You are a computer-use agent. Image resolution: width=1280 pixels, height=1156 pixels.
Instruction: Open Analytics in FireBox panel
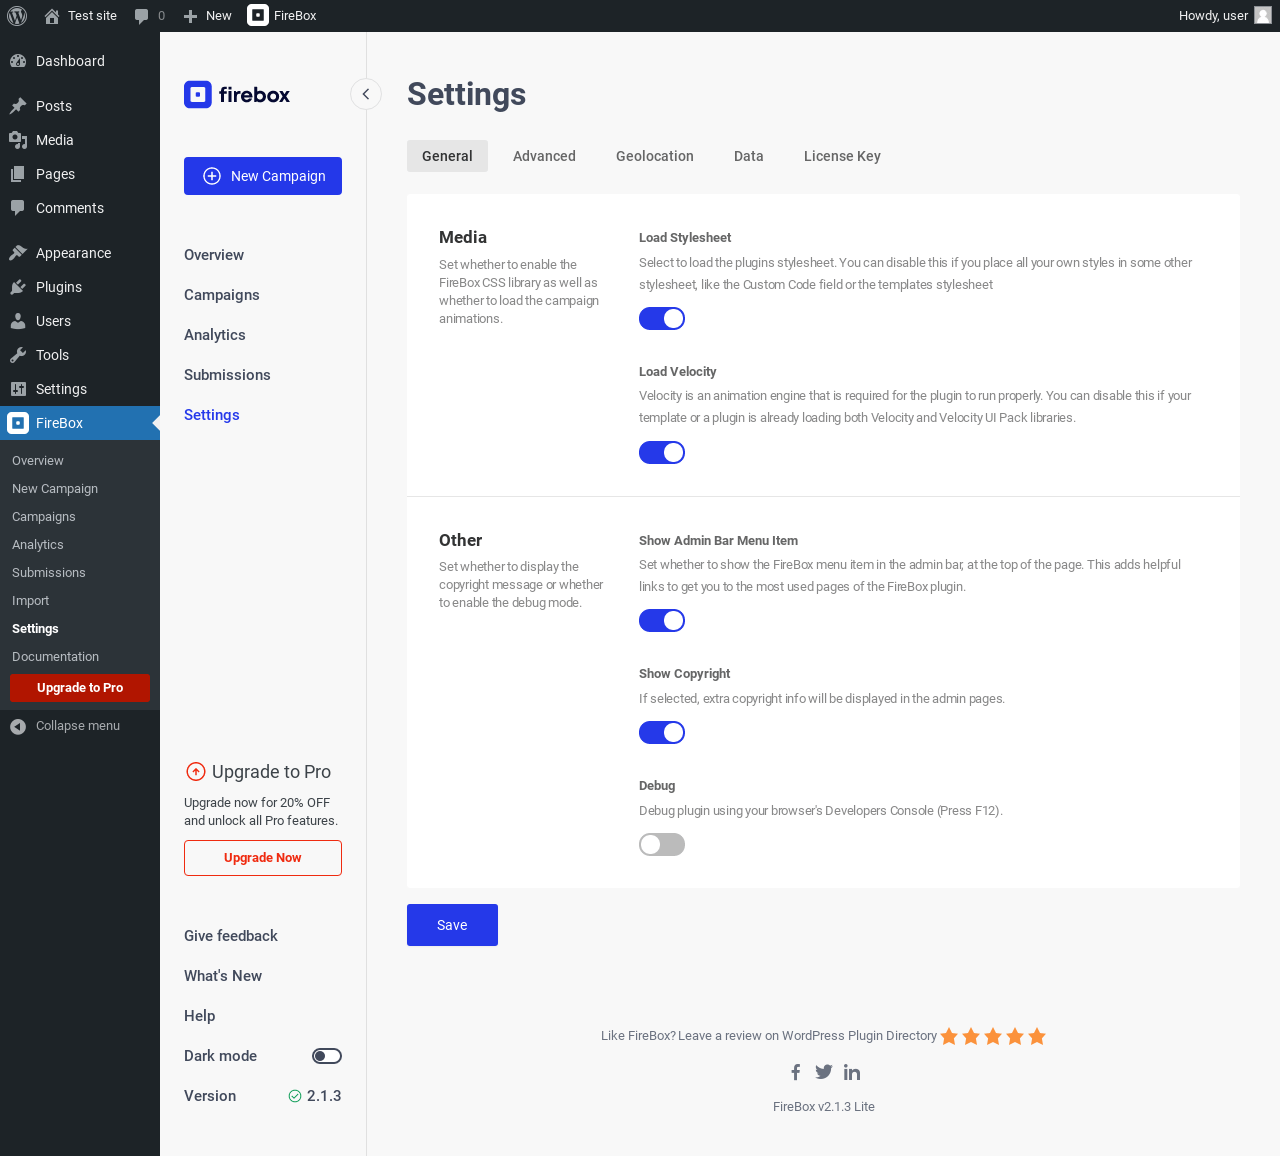click(x=215, y=335)
